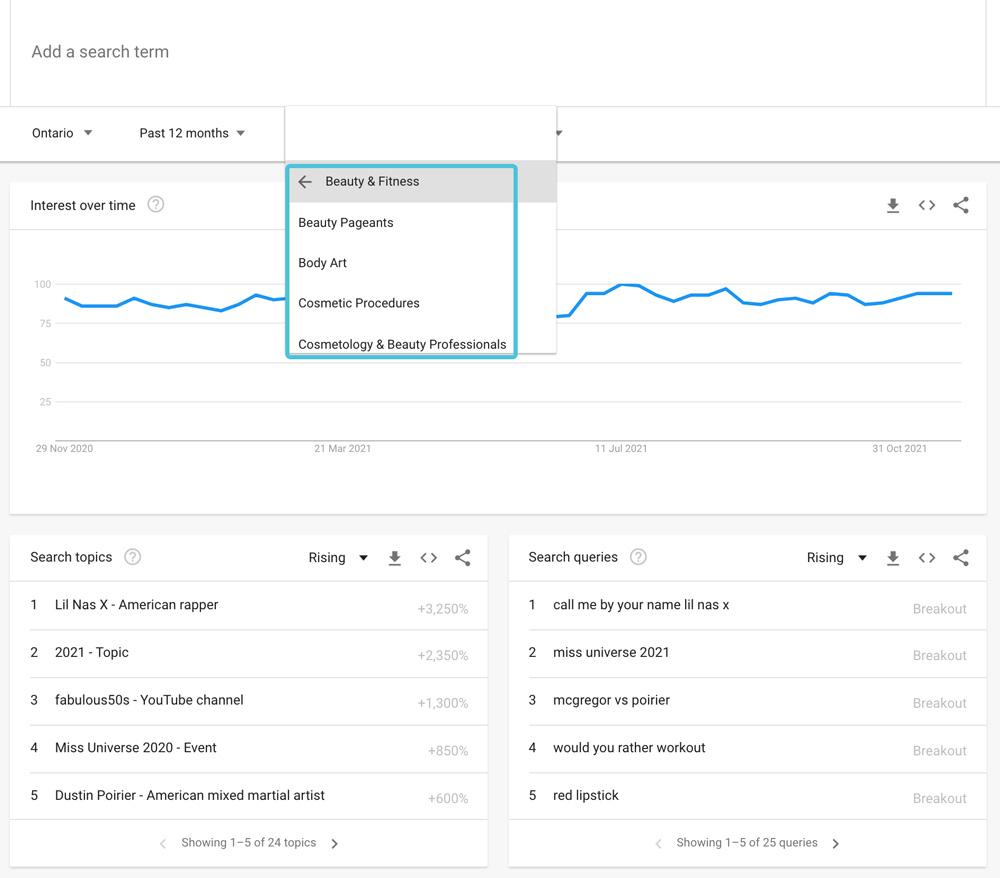Download the Interest over time data
1000x878 pixels.
(x=893, y=206)
